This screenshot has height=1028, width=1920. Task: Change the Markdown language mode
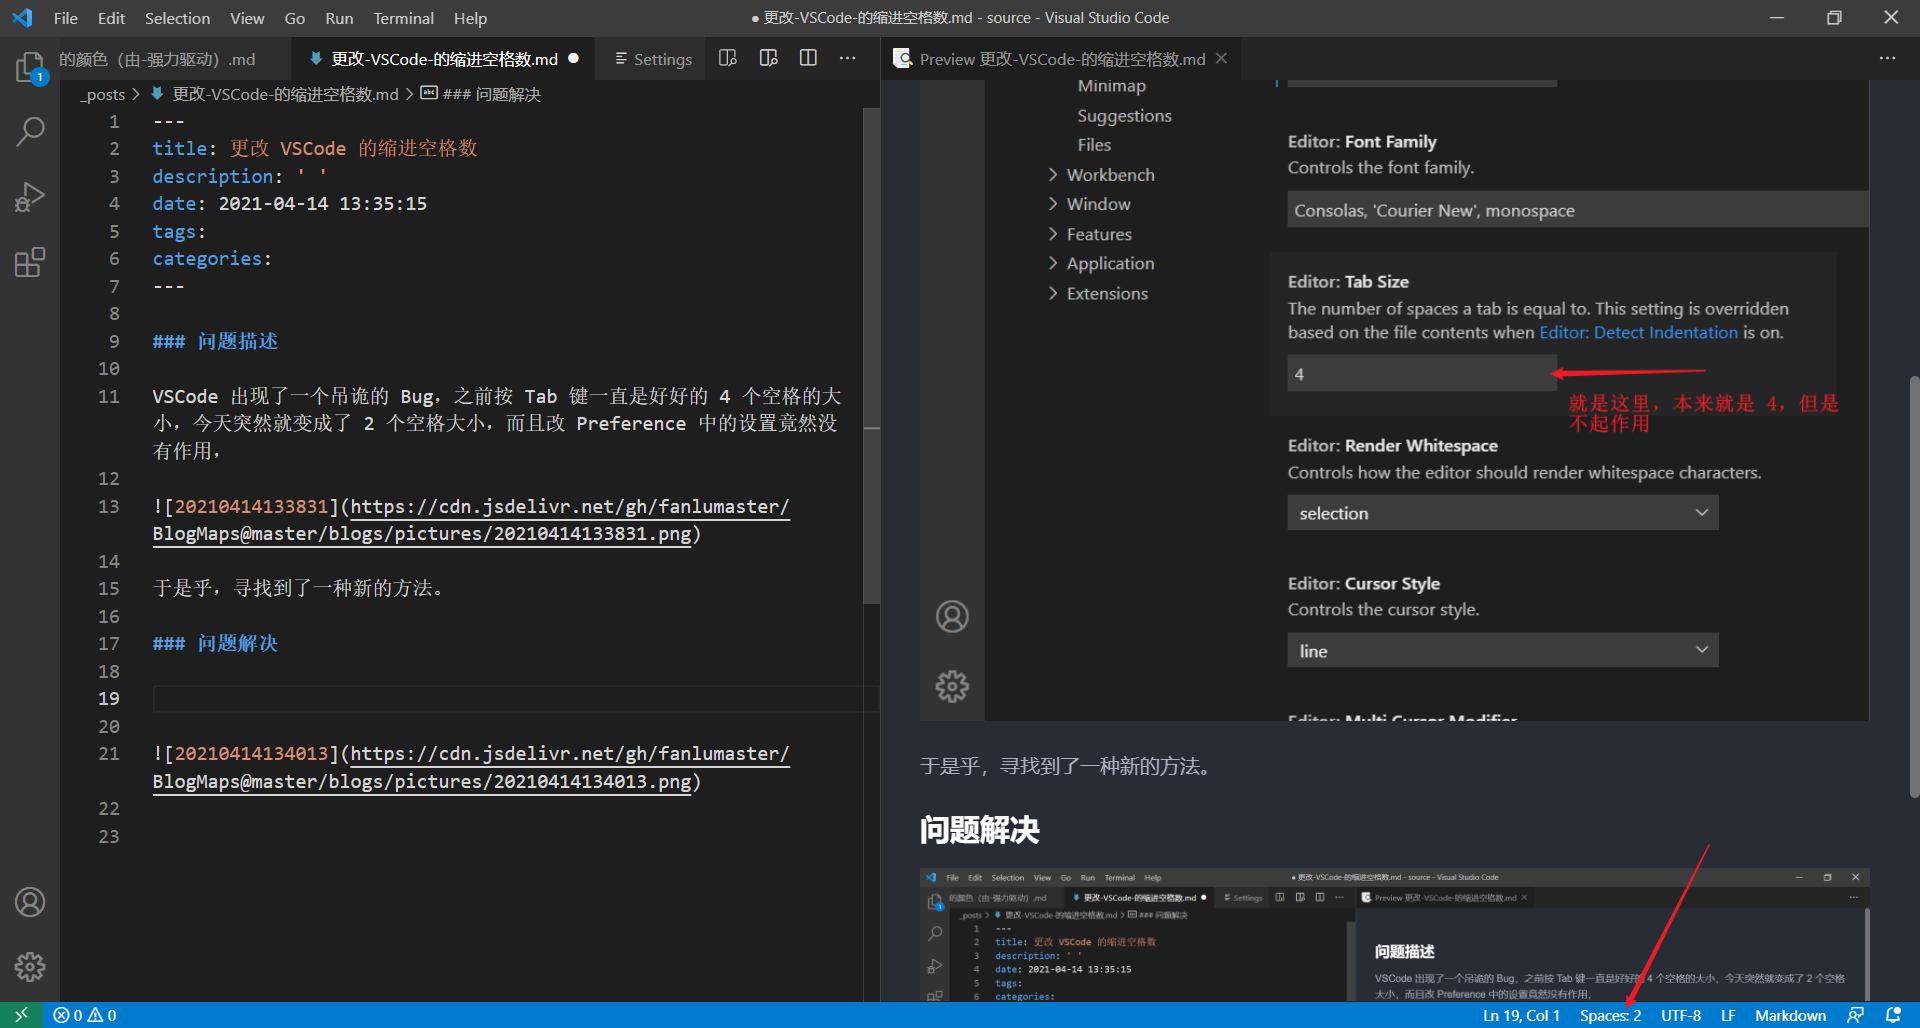(x=1790, y=1015)
